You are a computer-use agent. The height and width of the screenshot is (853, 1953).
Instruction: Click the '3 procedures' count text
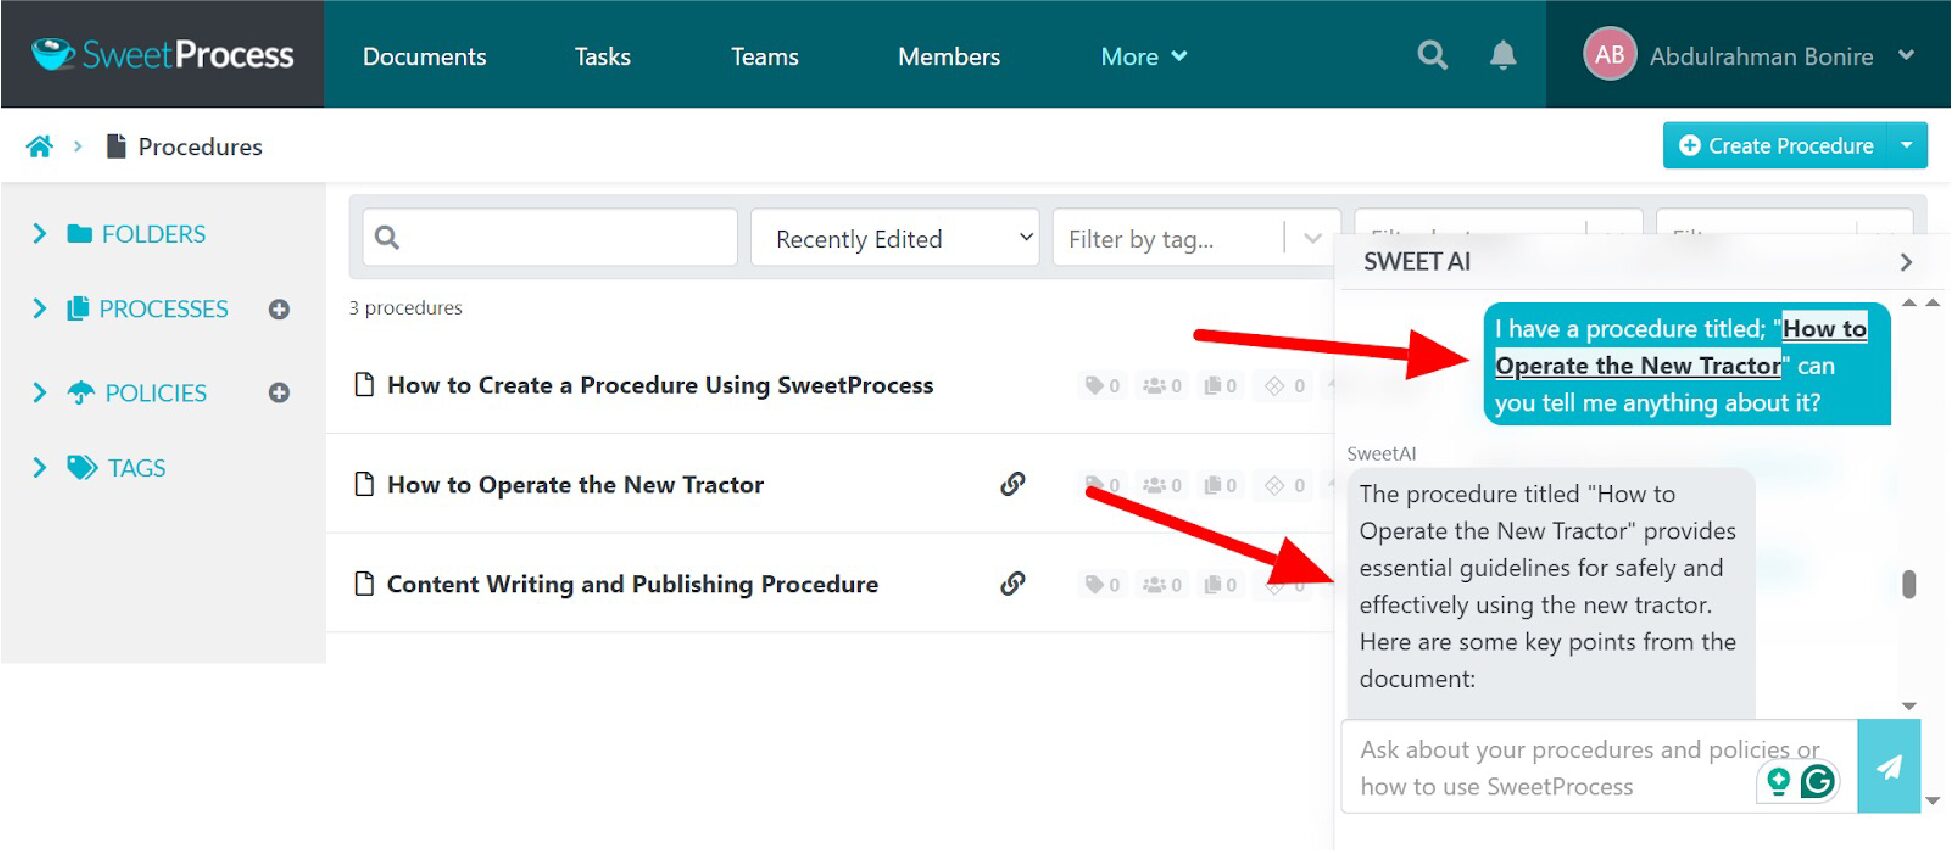click(x=405, y=308)
